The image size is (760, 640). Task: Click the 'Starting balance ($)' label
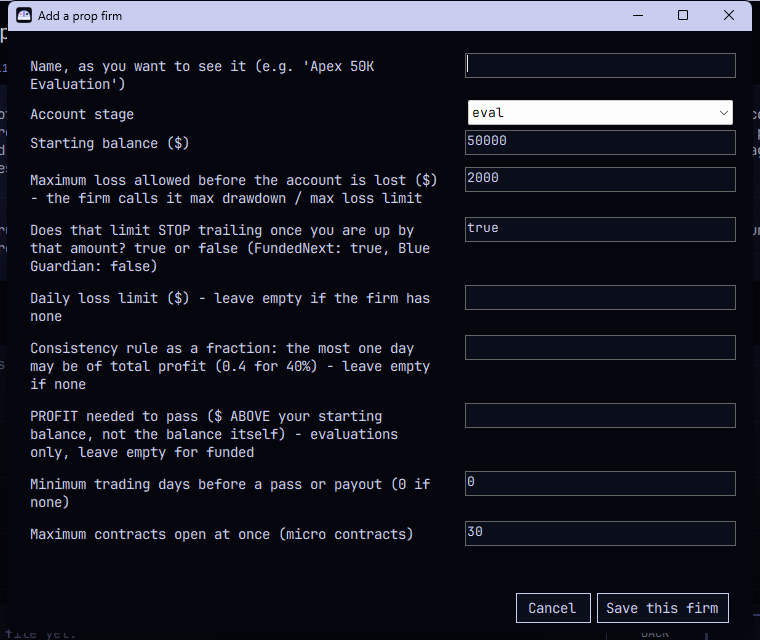(110, 144)
